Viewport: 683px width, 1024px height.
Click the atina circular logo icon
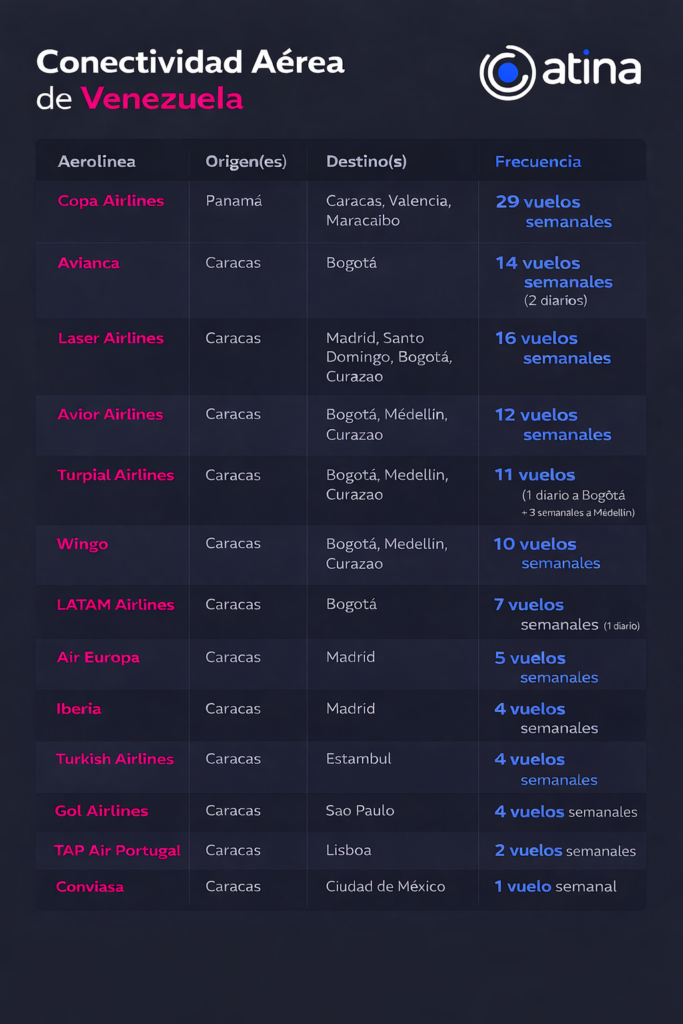507,73
